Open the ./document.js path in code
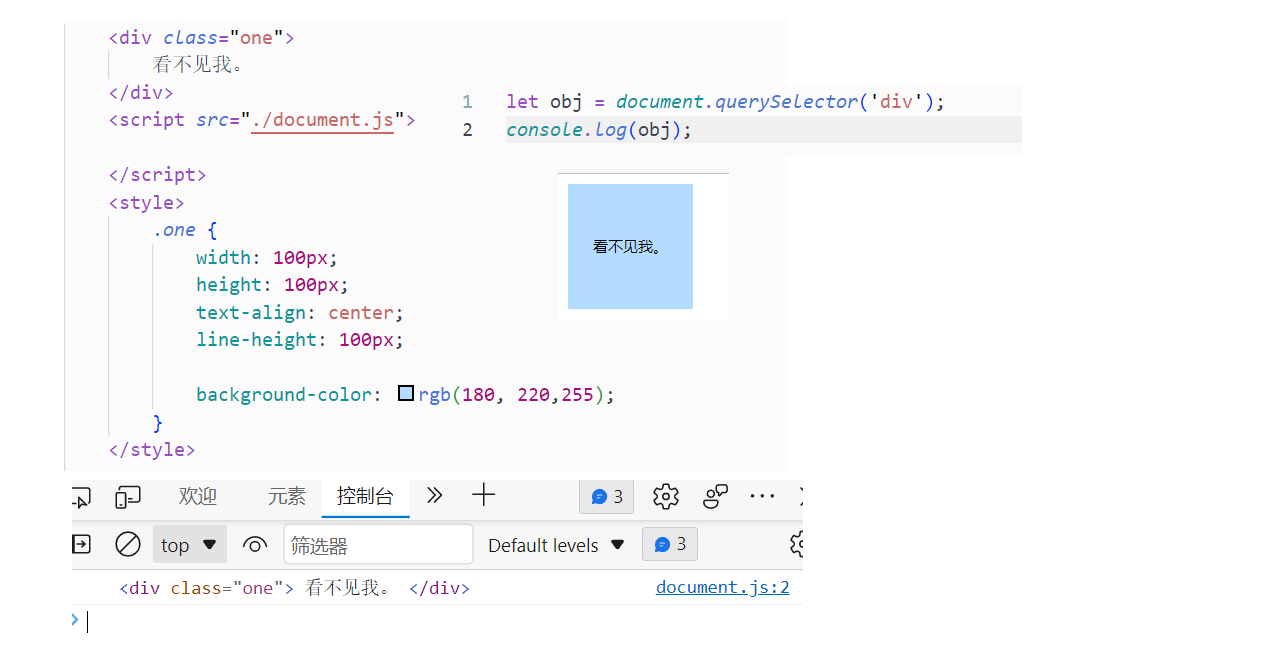This screenshot has width=1286, height=649. [x=322, y=120]
